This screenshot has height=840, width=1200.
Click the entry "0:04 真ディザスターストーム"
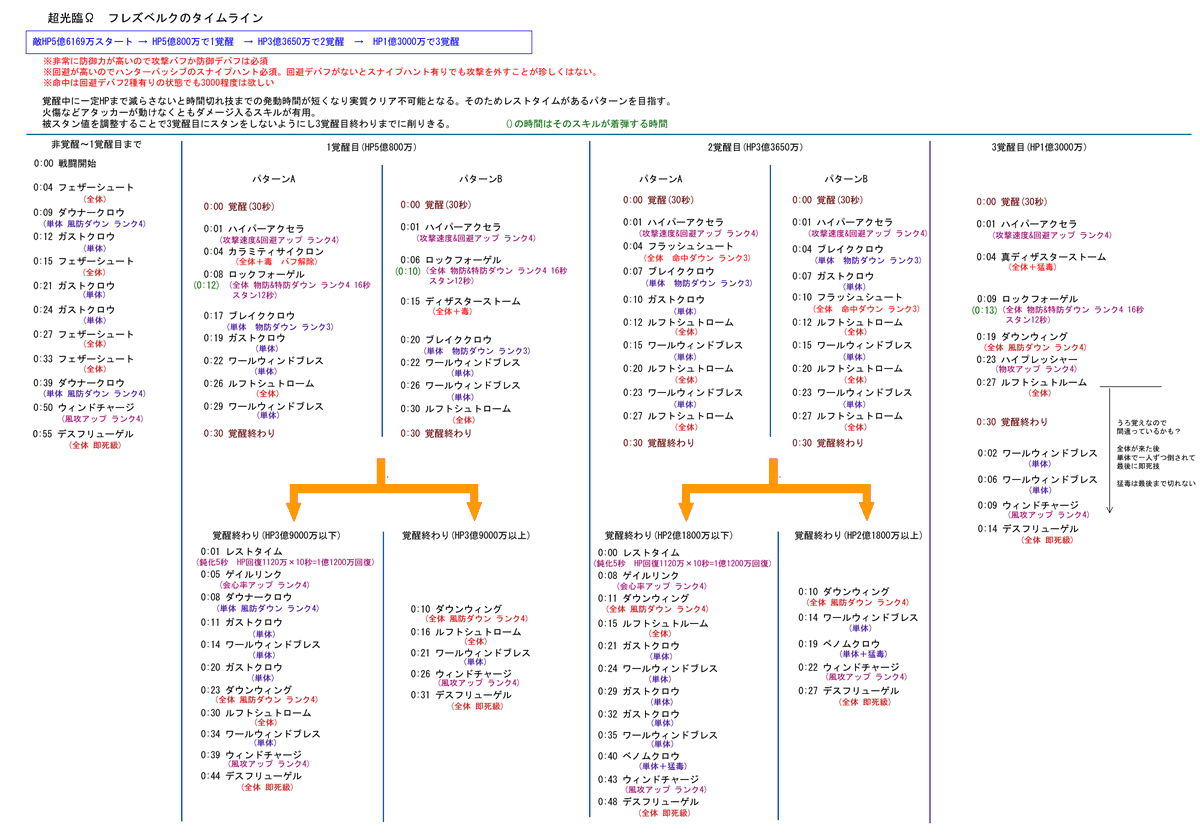pyautogui.click(x=1041, y=257)
